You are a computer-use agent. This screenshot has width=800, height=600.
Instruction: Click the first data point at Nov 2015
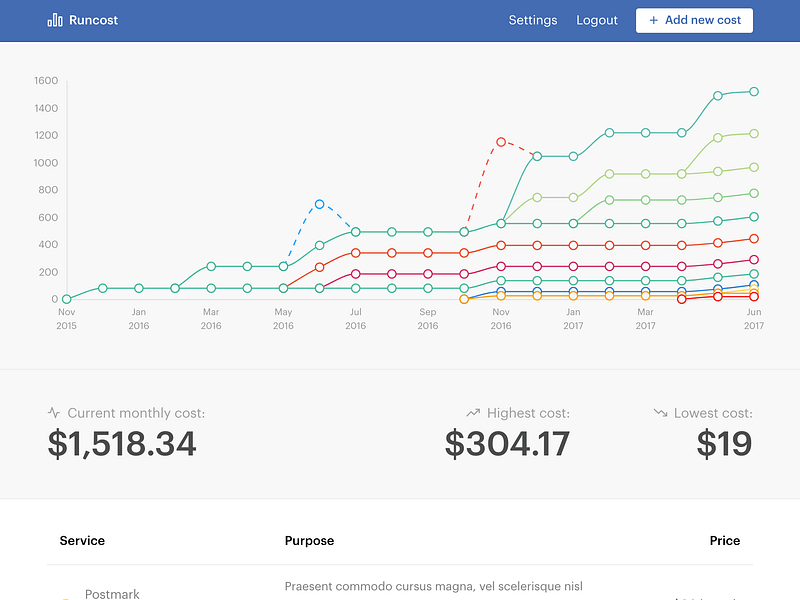66,299
